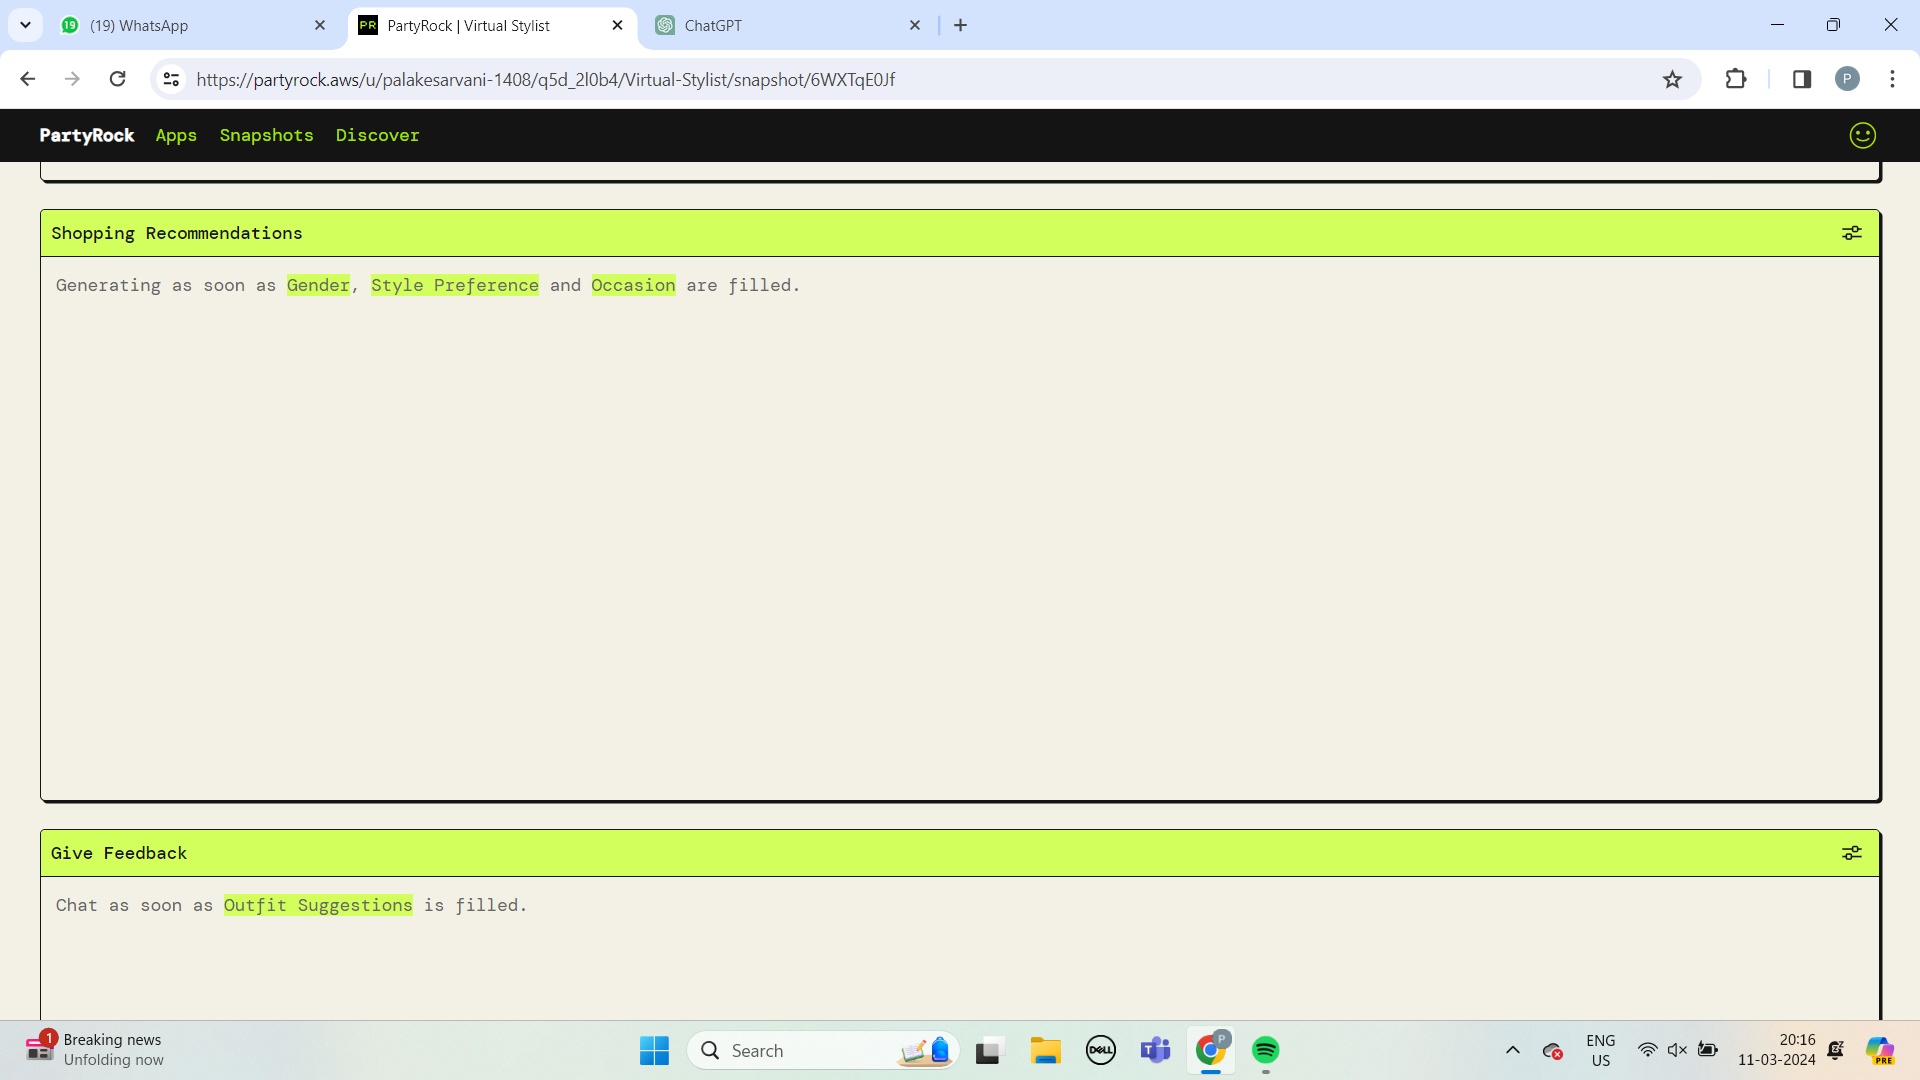Image resolution: width=1920 pixels, height=1080 pixels.
Task: Open the Discover page link
Action: 377,135
